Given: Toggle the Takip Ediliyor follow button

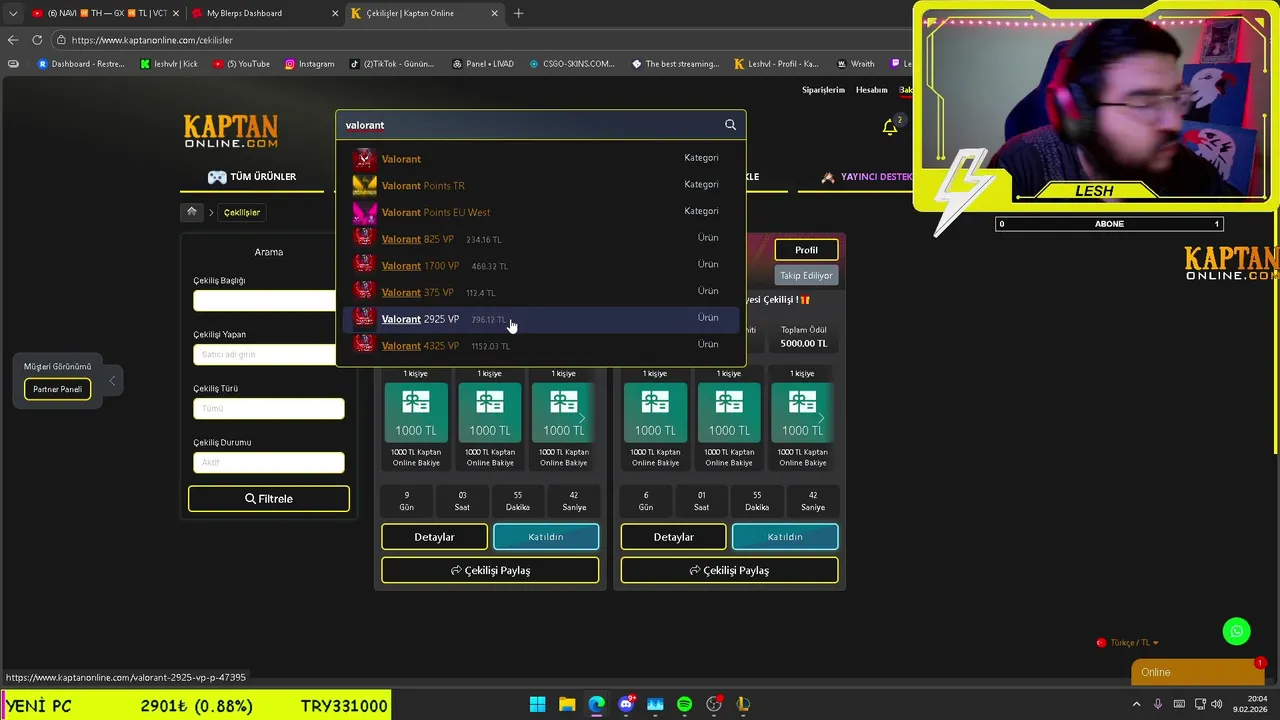Looking at the screenshot, I should (x=806, y=275).
